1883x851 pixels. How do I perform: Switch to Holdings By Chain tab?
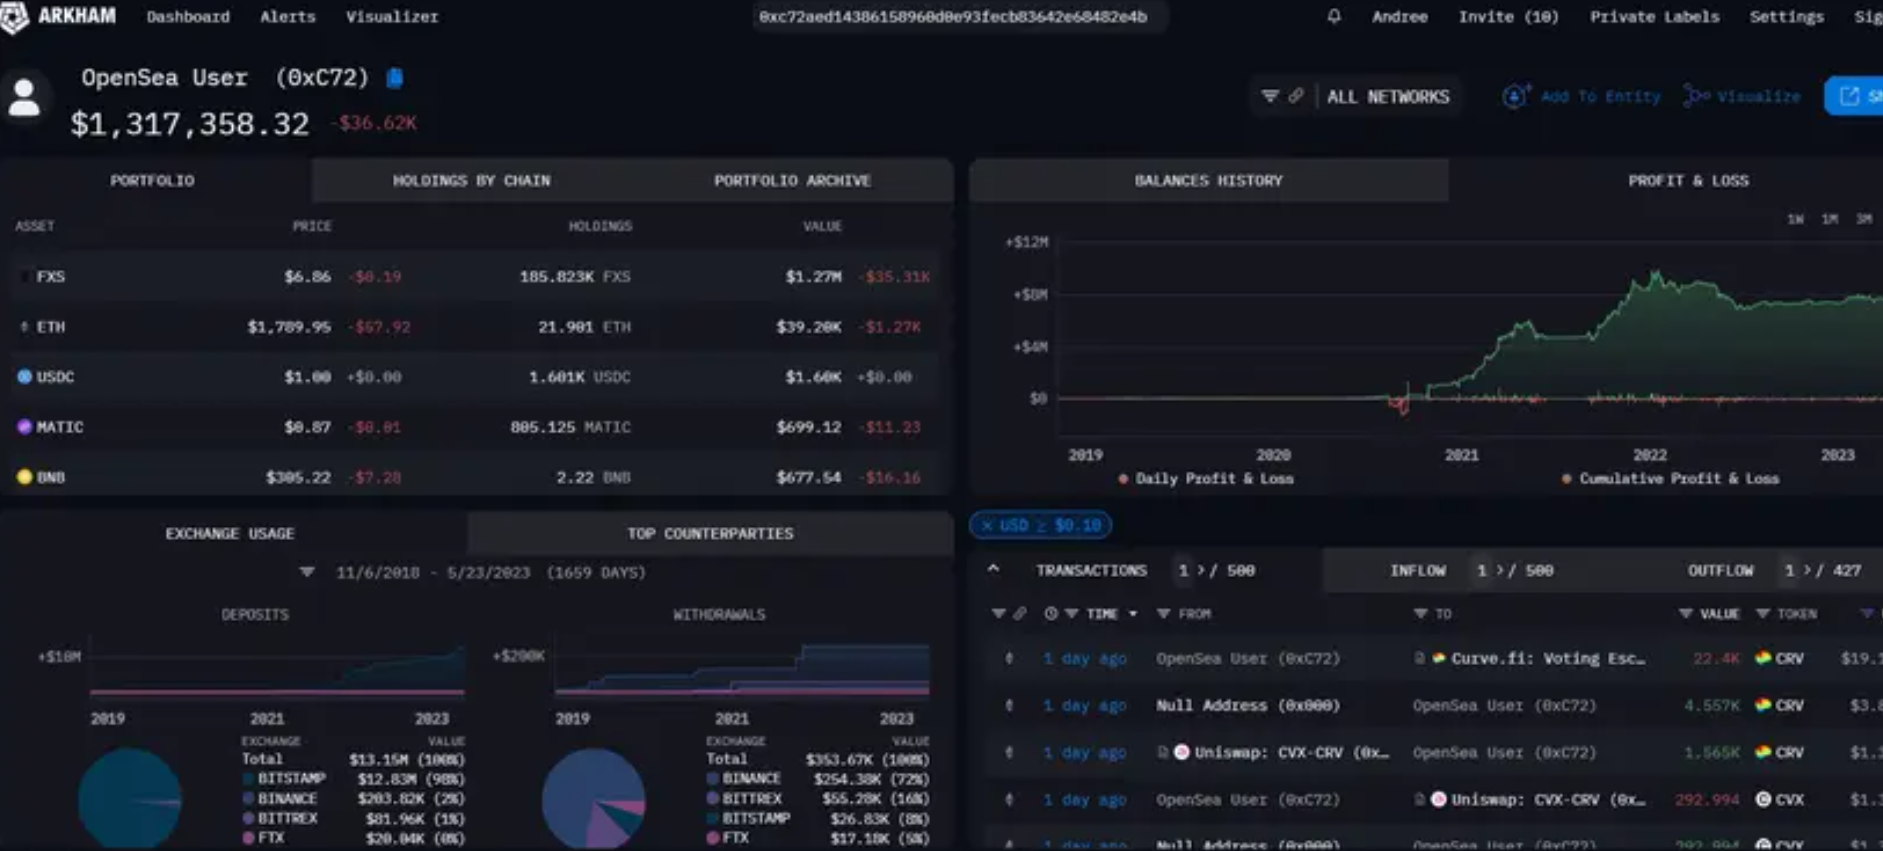click(471, 181)
